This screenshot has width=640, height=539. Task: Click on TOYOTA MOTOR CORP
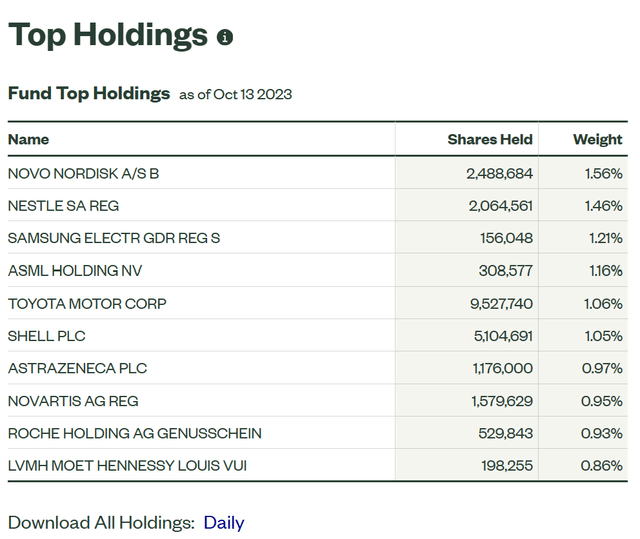coord(87,303)
